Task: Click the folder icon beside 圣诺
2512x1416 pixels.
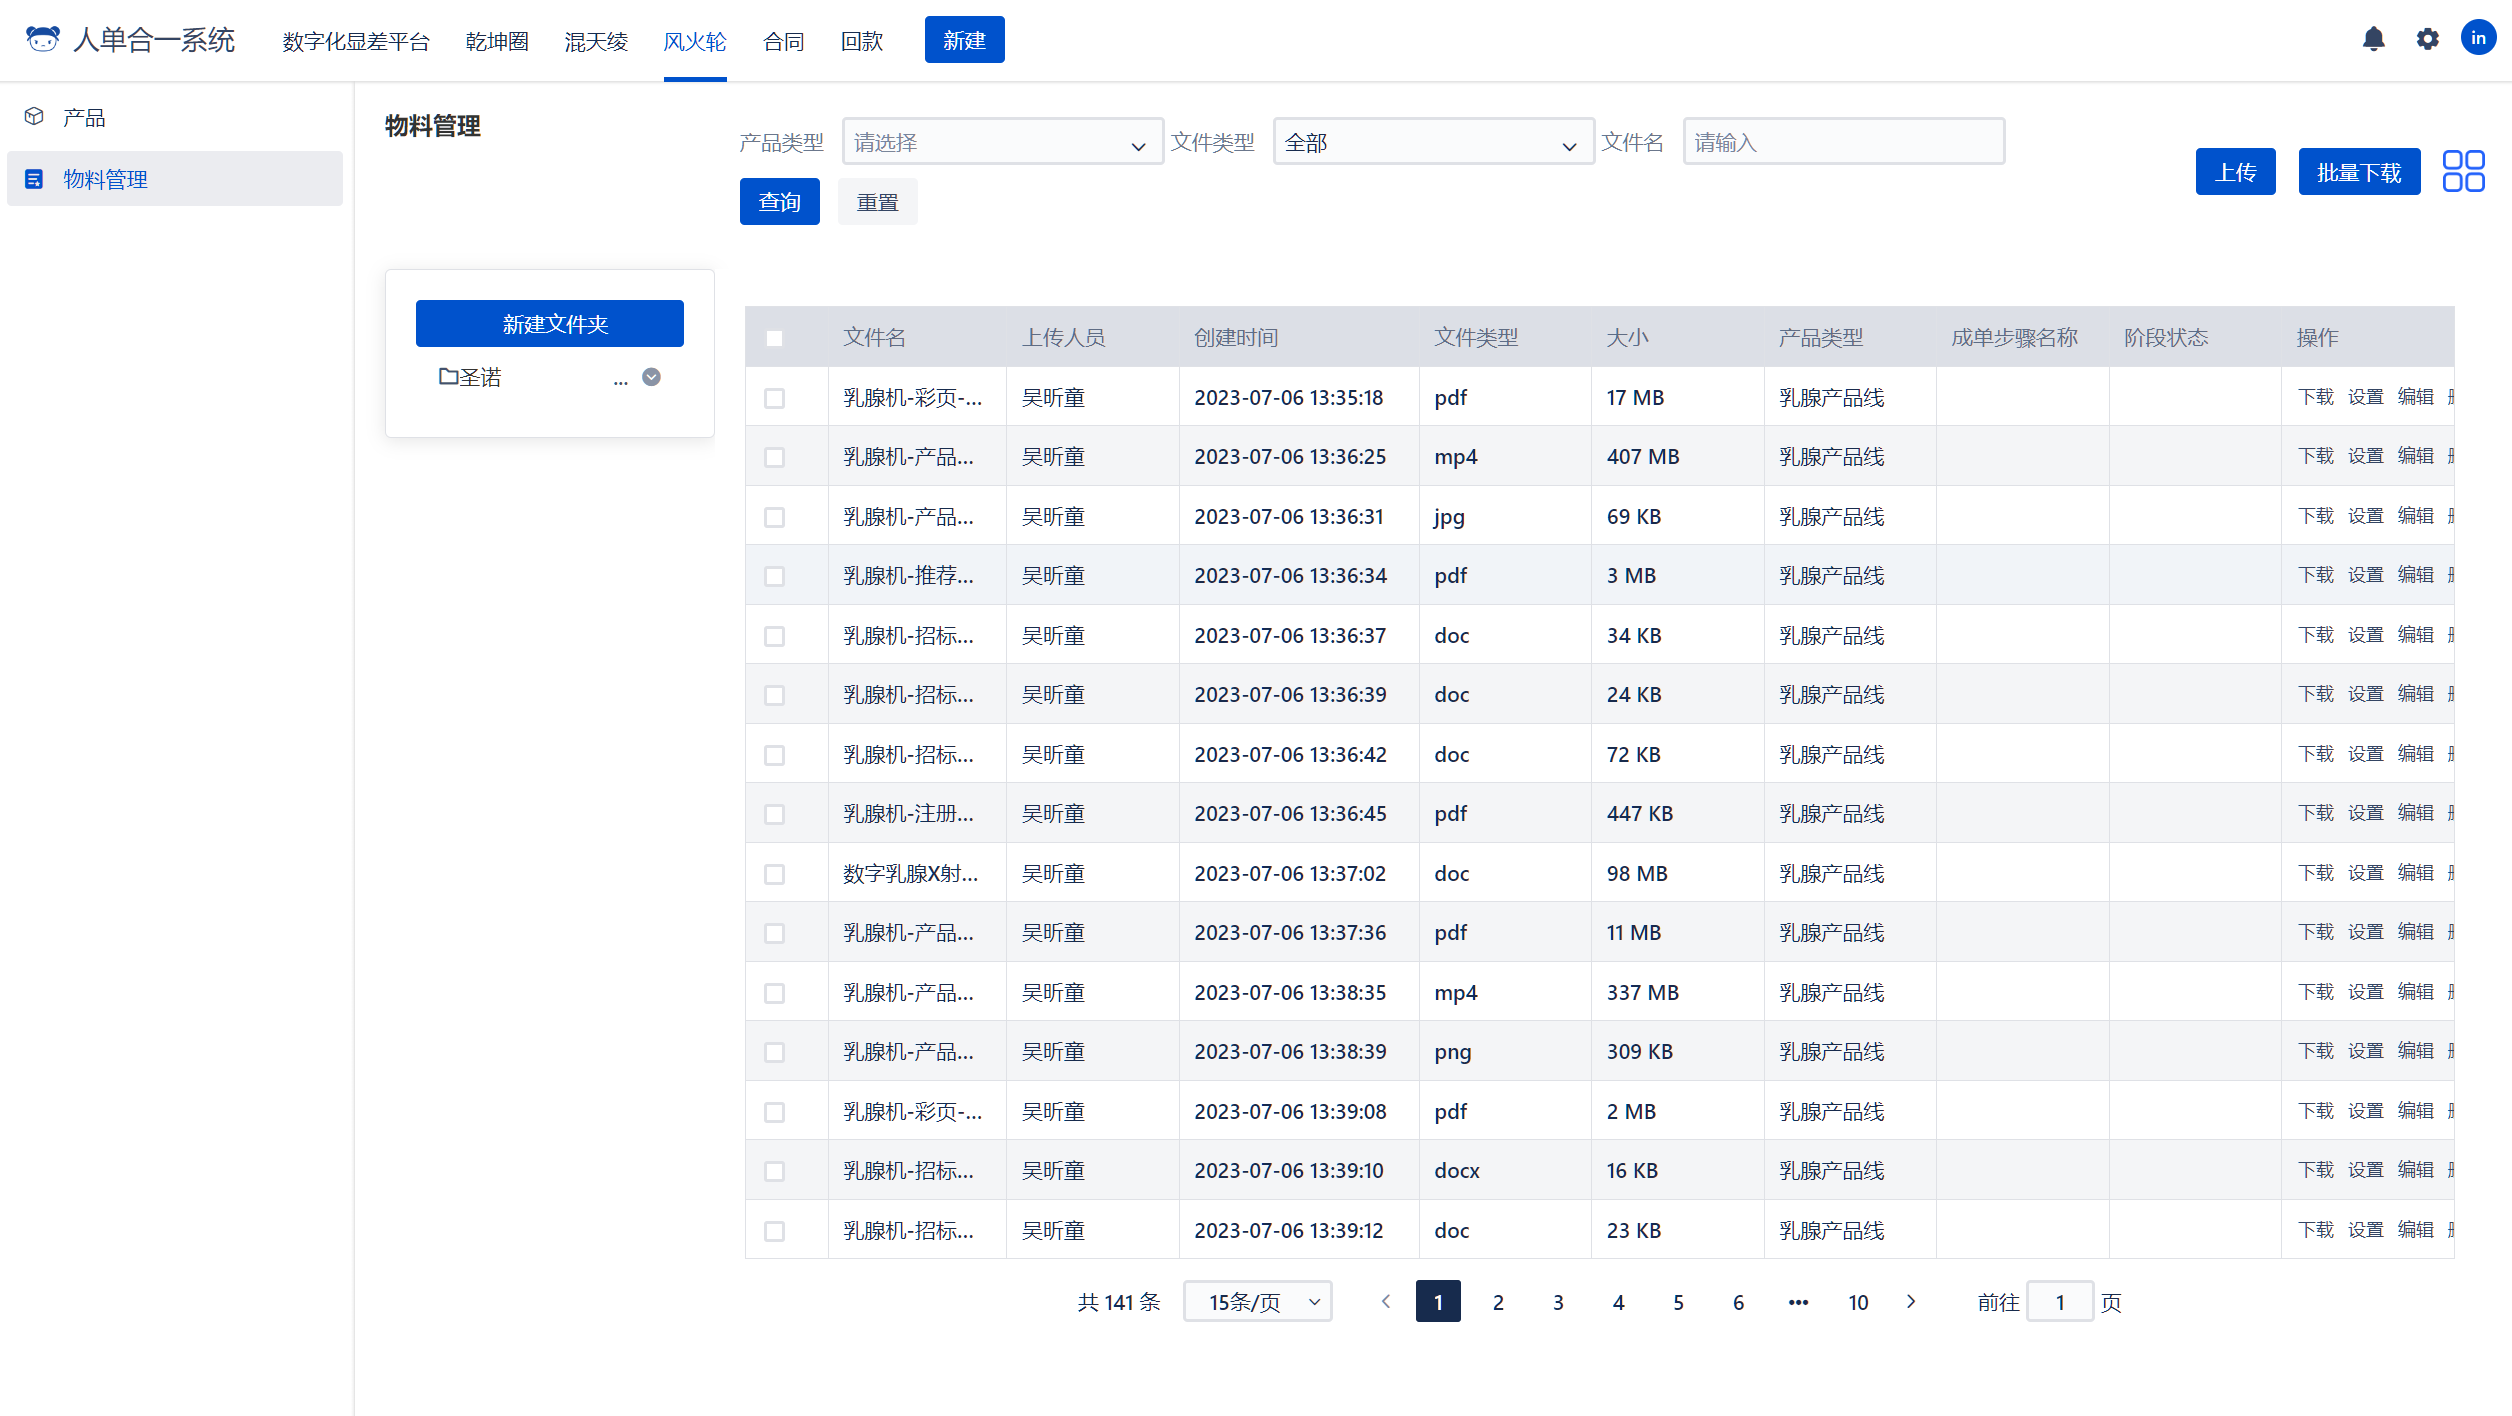Action: pos(448,377)
